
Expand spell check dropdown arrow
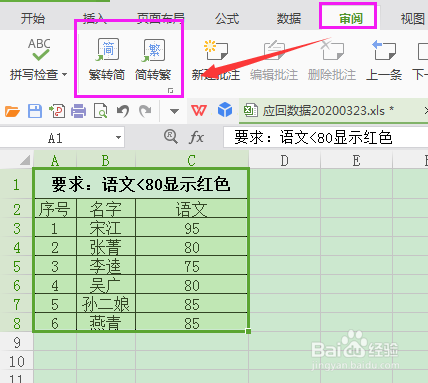click(65, 75)
